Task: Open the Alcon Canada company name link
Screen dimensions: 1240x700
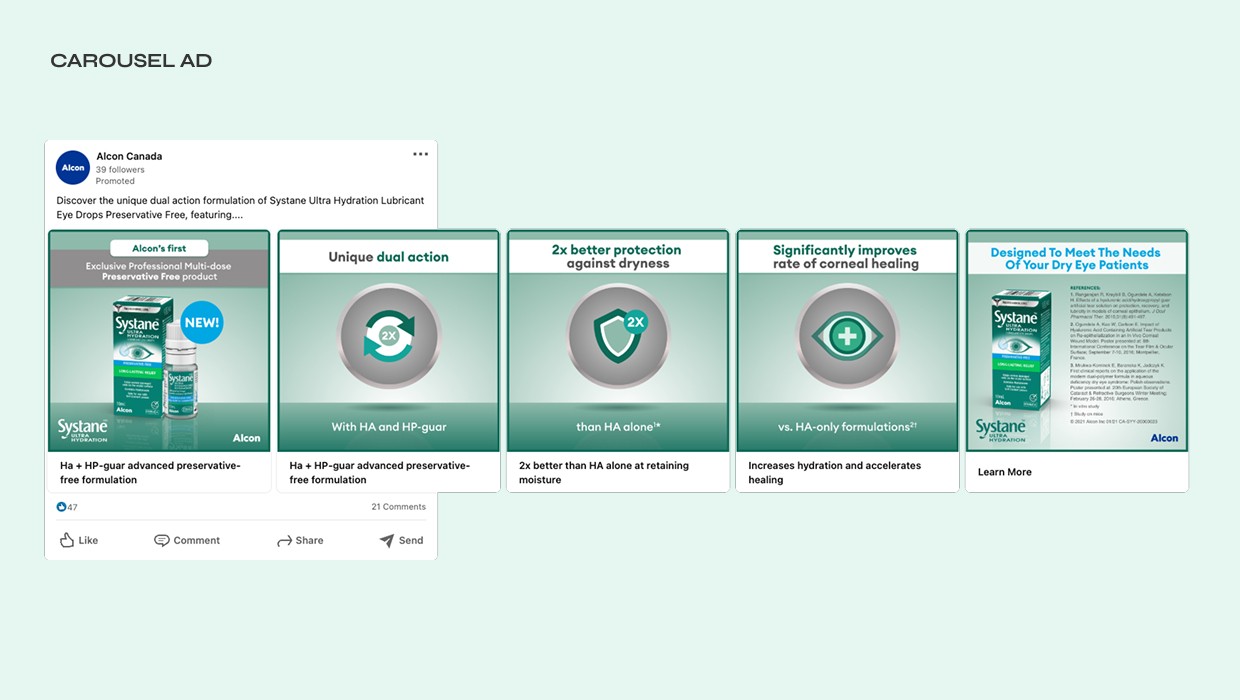Action: coord(129,156)
